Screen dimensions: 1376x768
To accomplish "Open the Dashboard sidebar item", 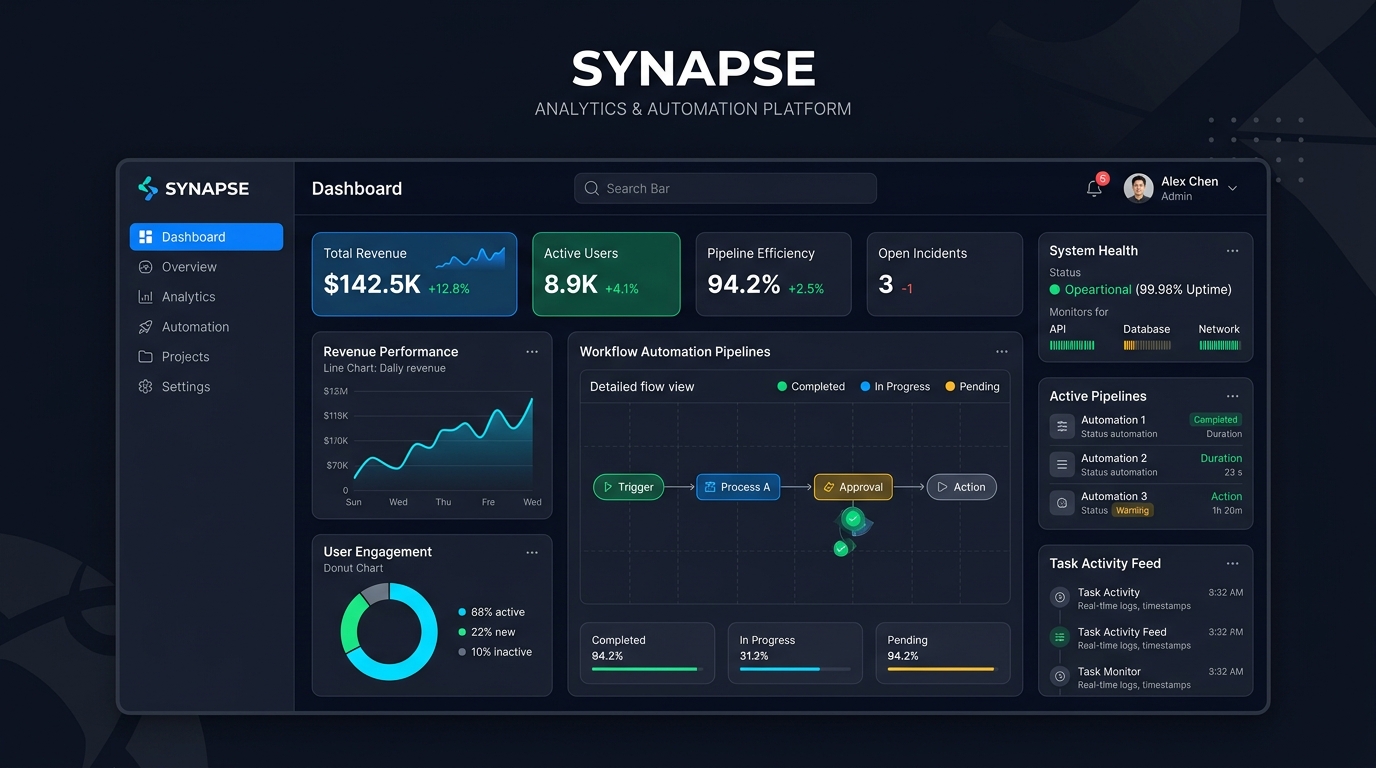I will point(206,237).
